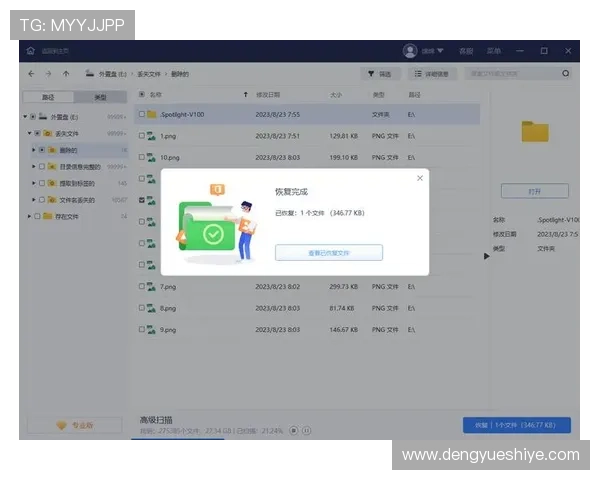
Task: Click the drive icon in breadcrumb
Action: [90, 73]
